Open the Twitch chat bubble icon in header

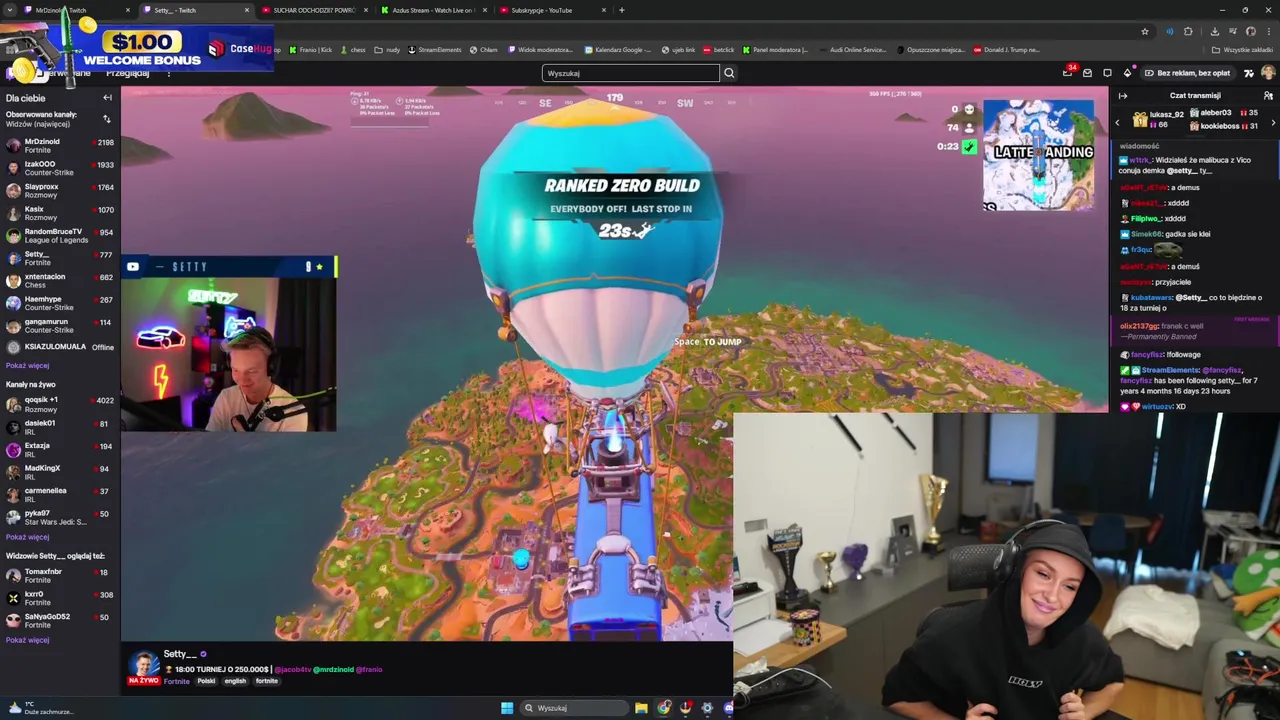point(1107,73)
